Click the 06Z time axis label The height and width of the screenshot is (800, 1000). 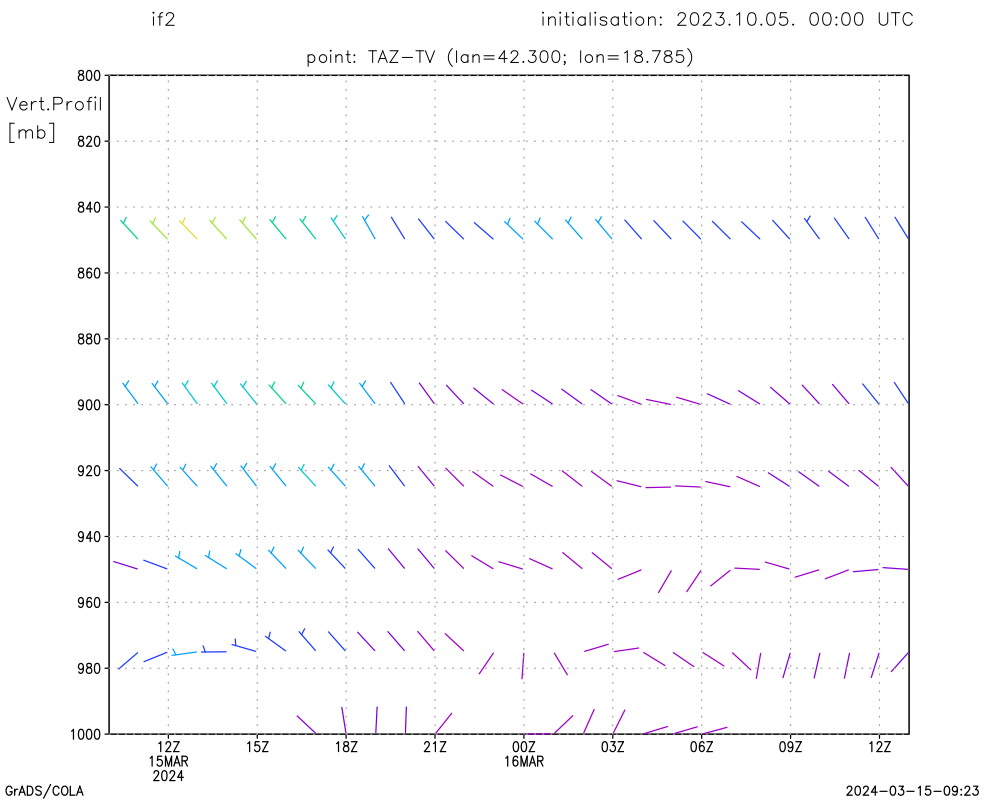pyautogui.click(x=702, y=747)
